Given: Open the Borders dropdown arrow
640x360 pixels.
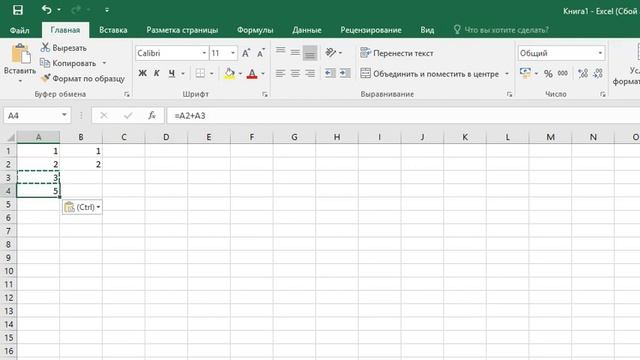Looking at the screenshot, I should pos(211,73).
